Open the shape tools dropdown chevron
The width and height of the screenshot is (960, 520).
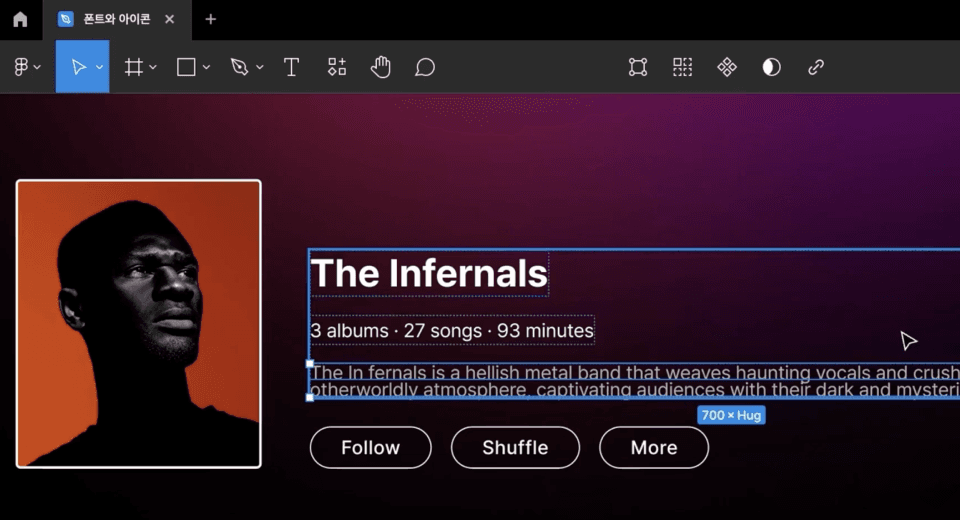point(206,67)
